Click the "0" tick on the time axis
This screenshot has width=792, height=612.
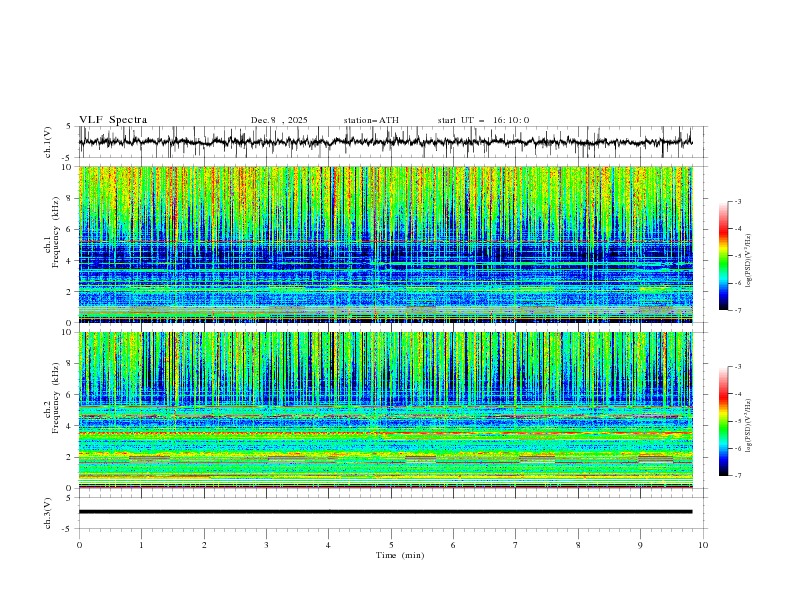[79, 545]
